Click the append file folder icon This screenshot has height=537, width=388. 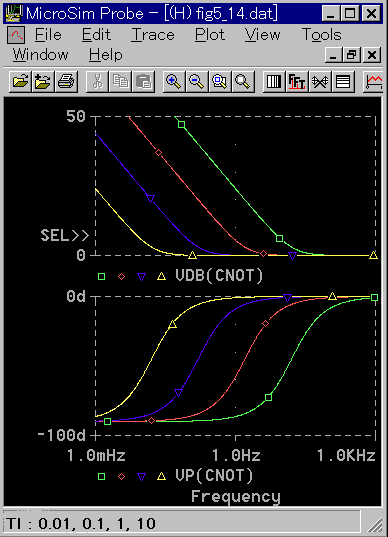click(x=43, y=82)
